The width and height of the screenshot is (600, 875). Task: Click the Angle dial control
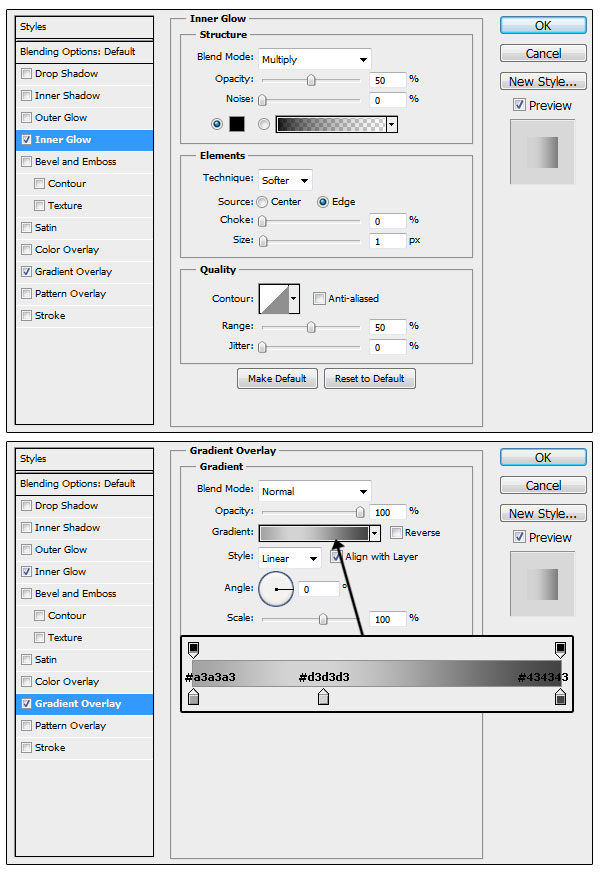coord(276,589)
